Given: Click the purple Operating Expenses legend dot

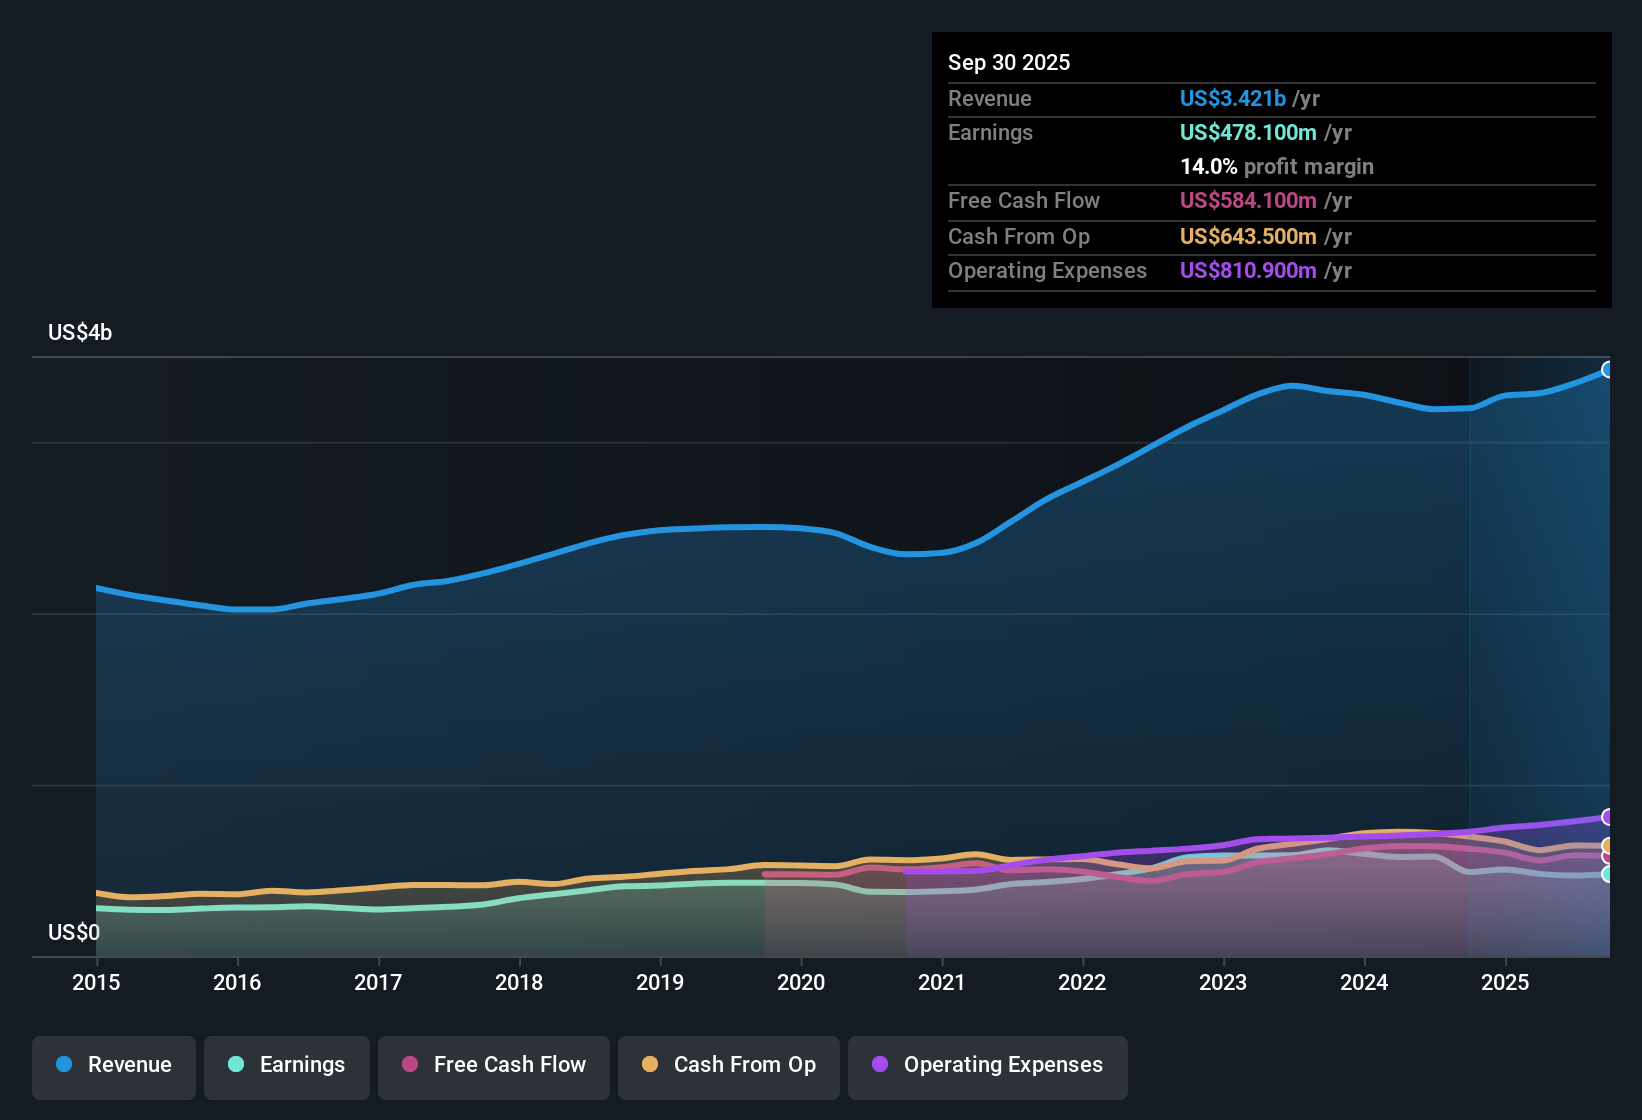Looking at the screenshot, I should (880, 1065).
